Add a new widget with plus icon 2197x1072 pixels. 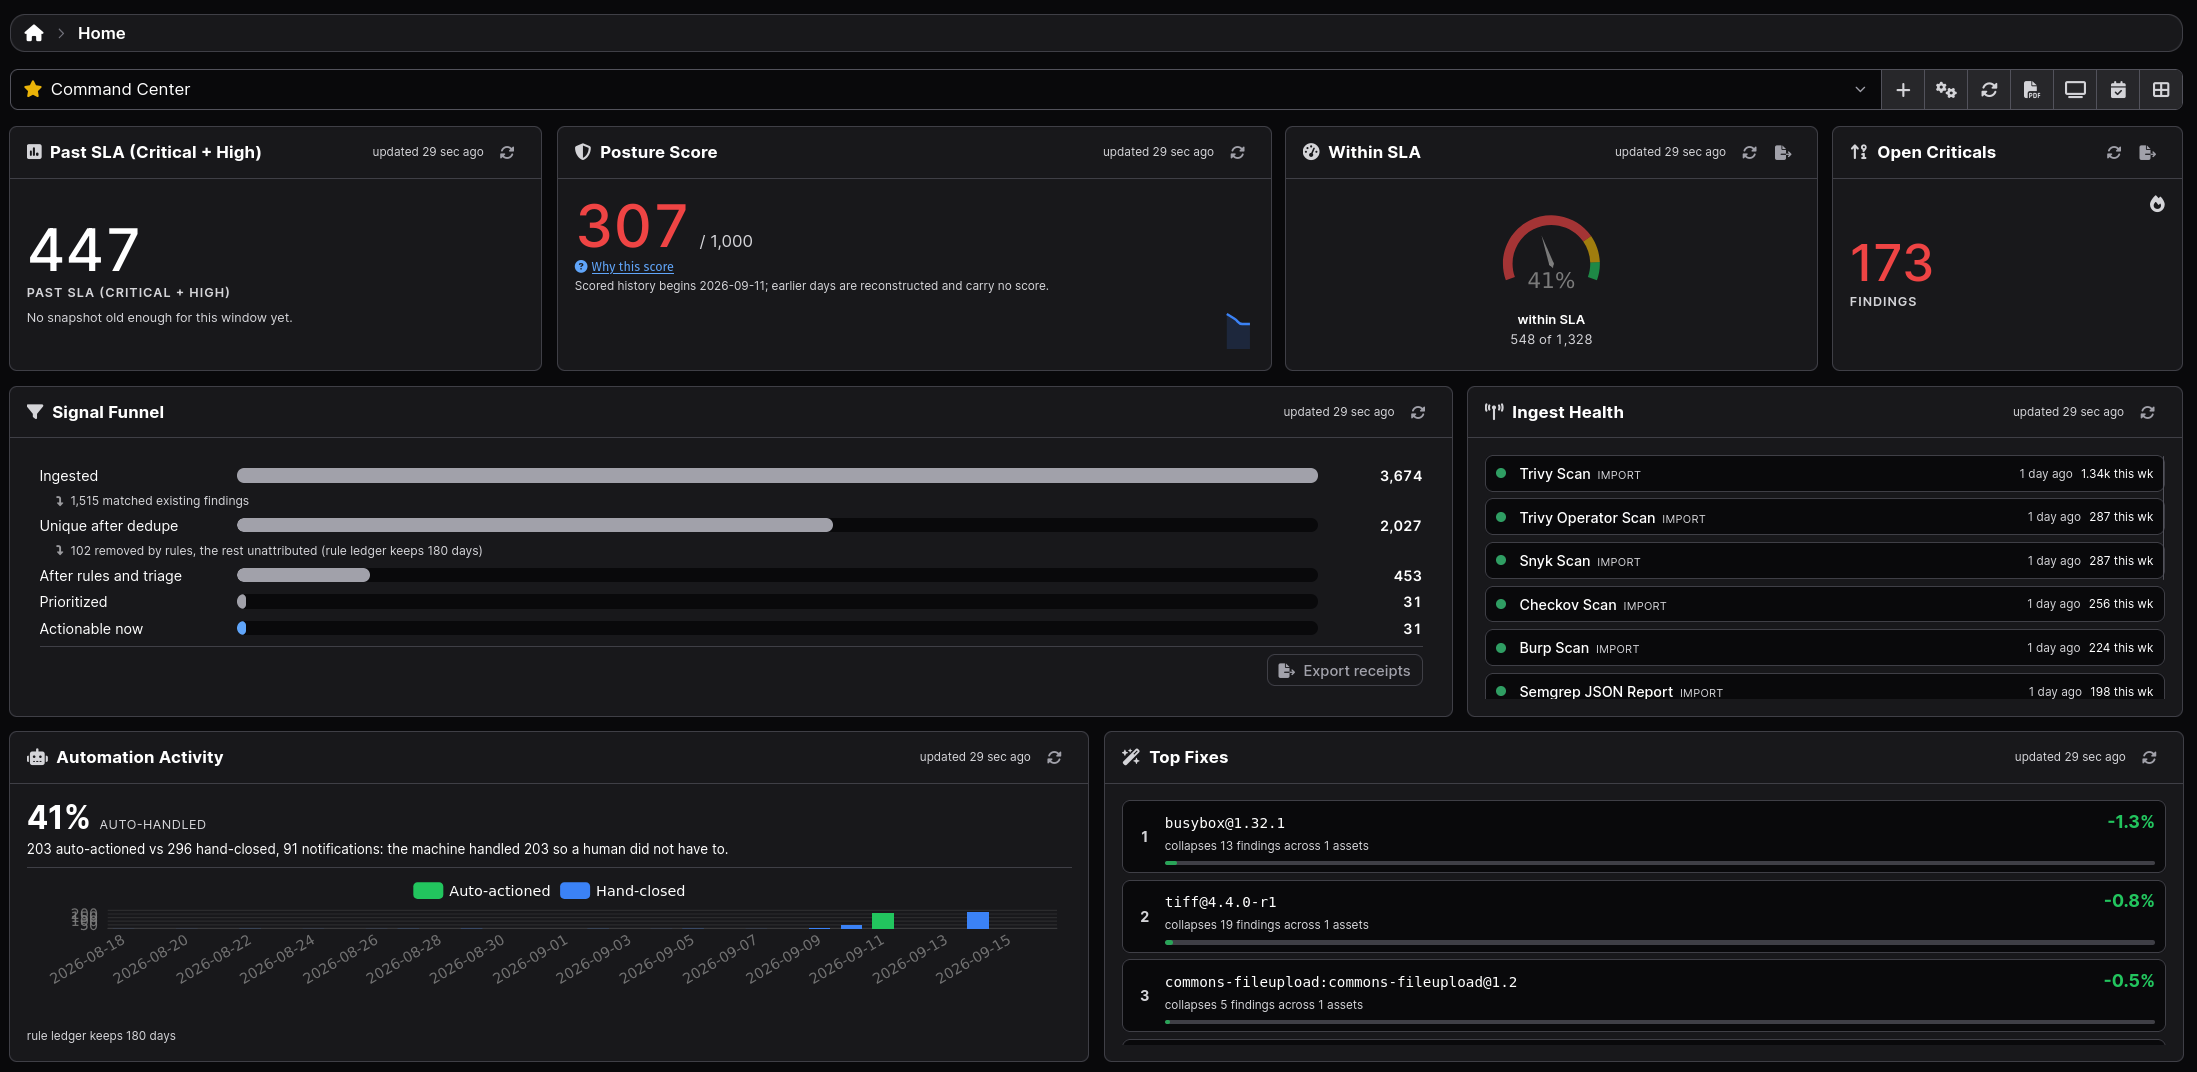1903,90
